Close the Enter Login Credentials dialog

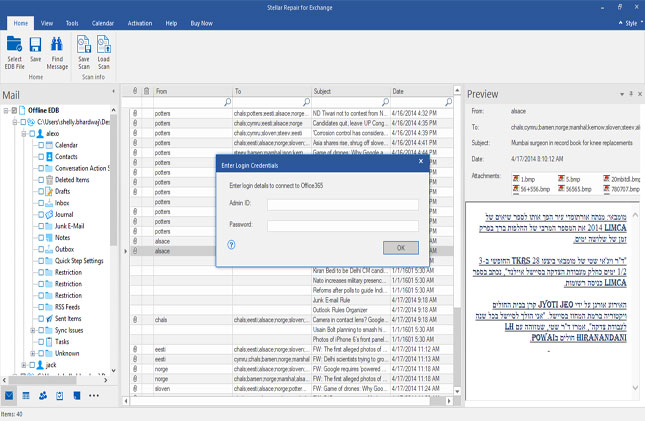[x=421, y=161]
